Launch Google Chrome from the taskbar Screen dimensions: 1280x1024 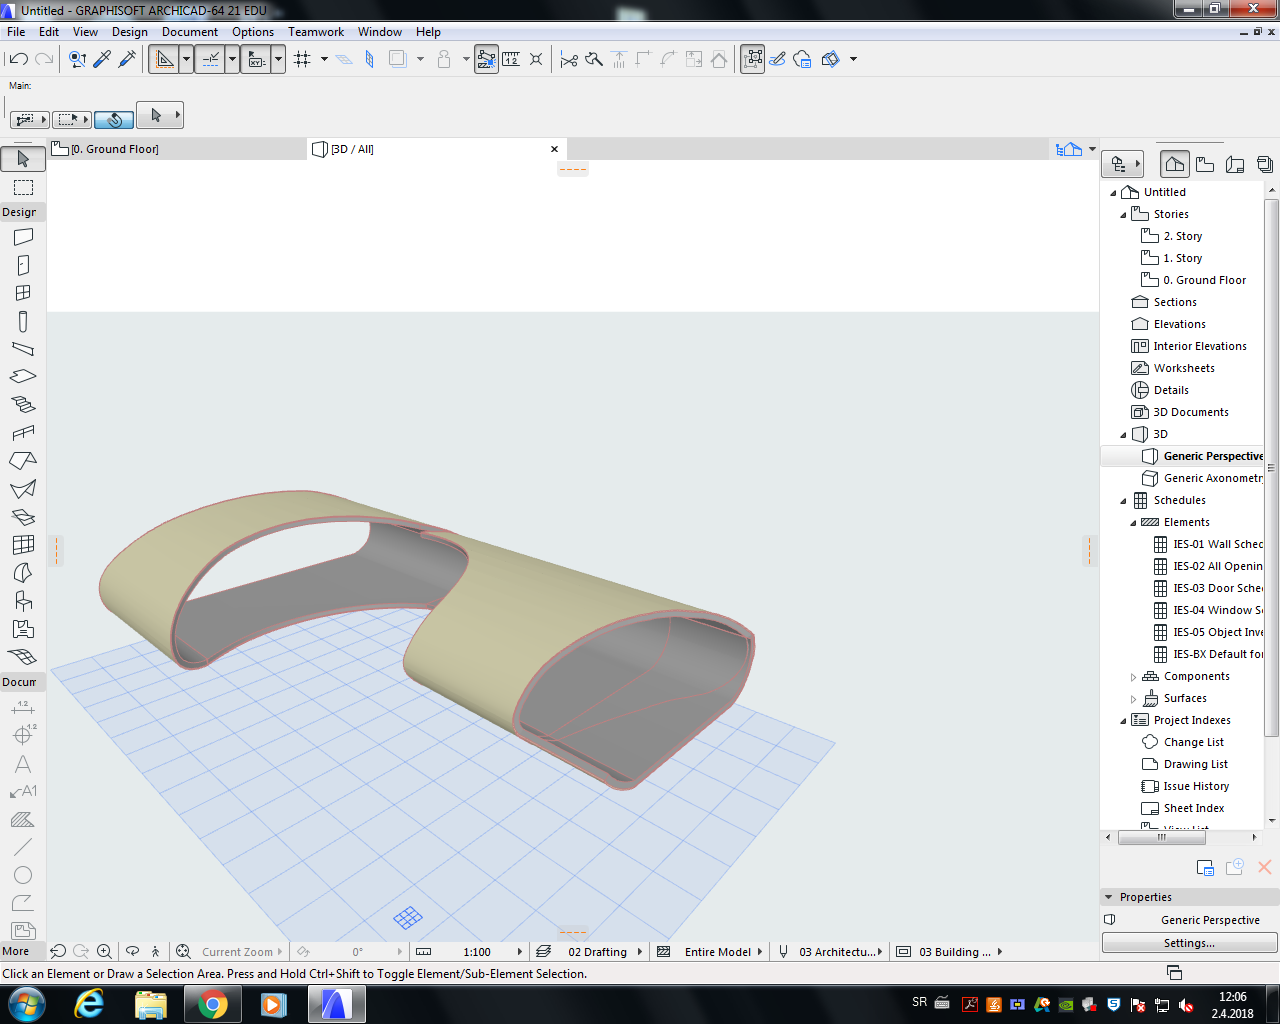pos(212,1003)
